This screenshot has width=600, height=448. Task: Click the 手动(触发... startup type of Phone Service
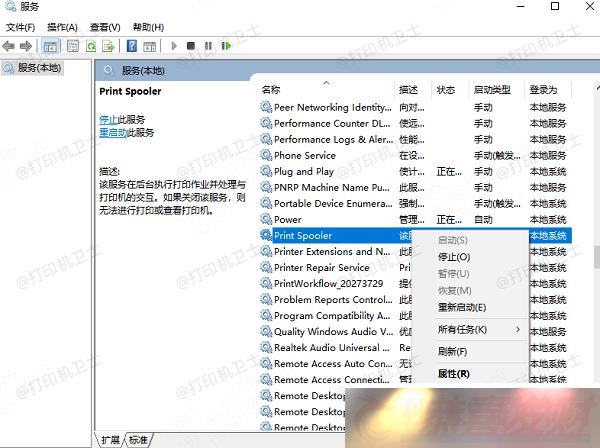497,155
